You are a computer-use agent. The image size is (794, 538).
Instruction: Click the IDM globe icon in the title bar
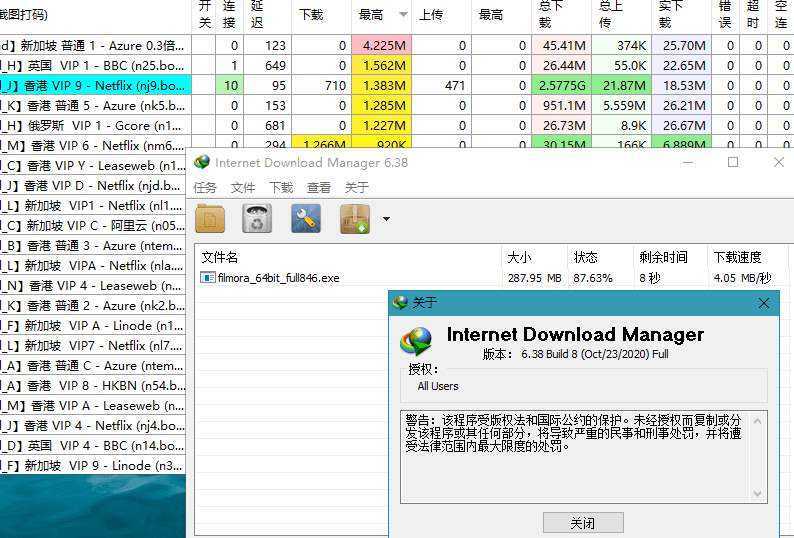202,162
